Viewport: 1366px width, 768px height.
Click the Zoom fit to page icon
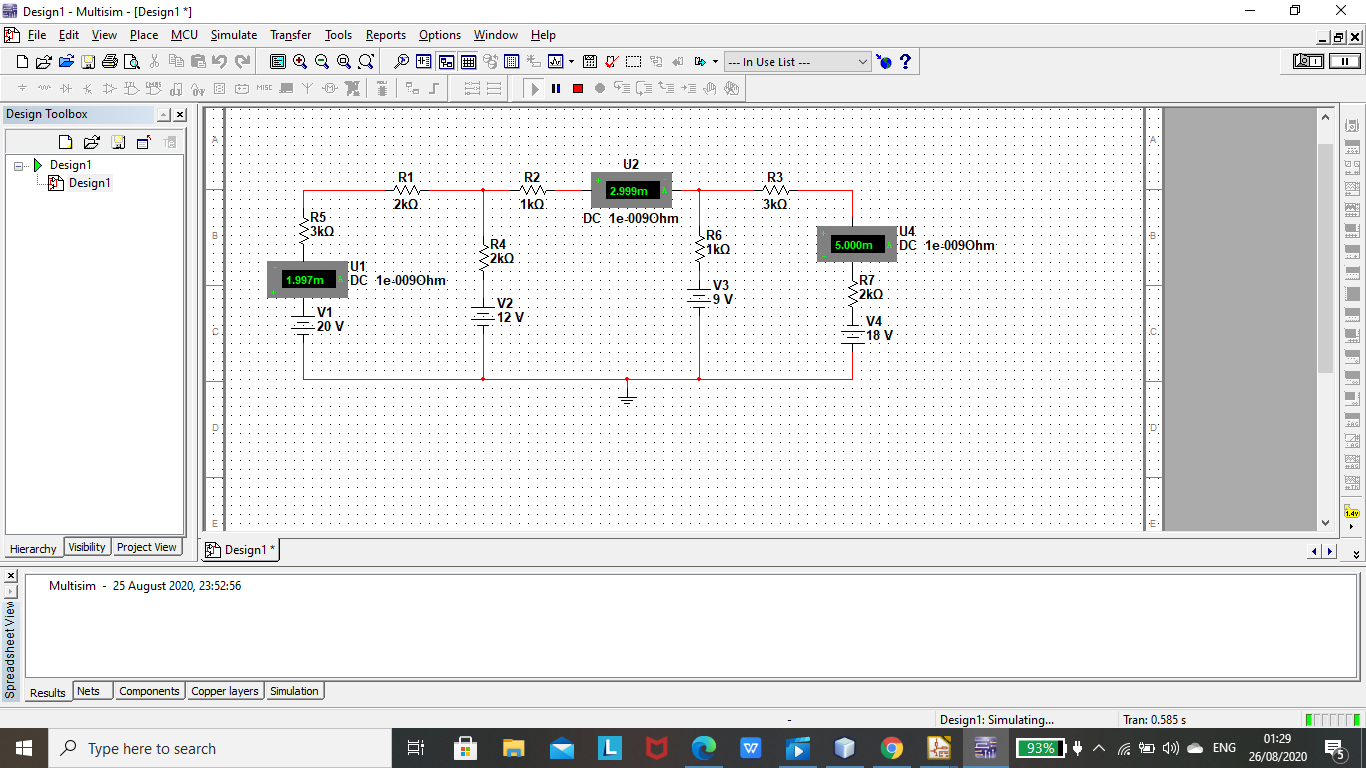(366, 62)
